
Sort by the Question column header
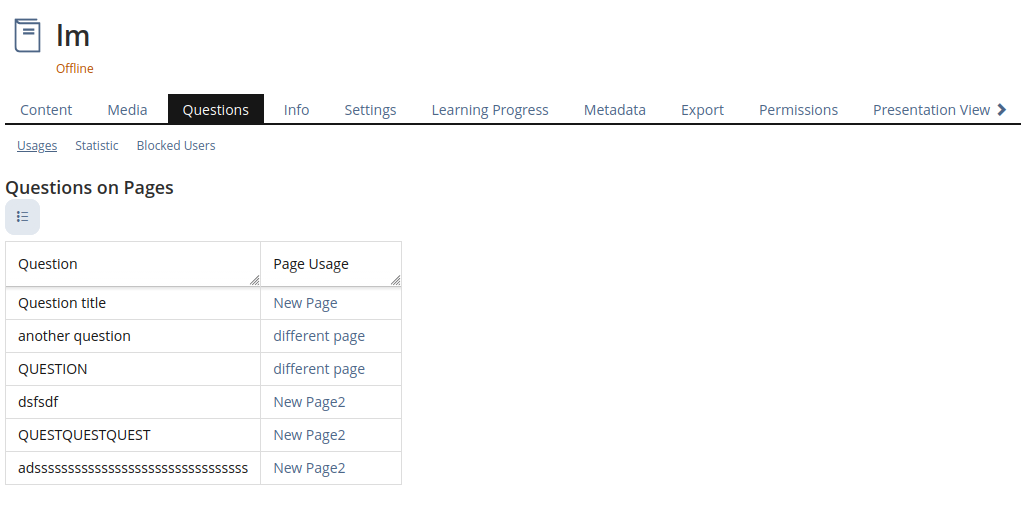48,264
